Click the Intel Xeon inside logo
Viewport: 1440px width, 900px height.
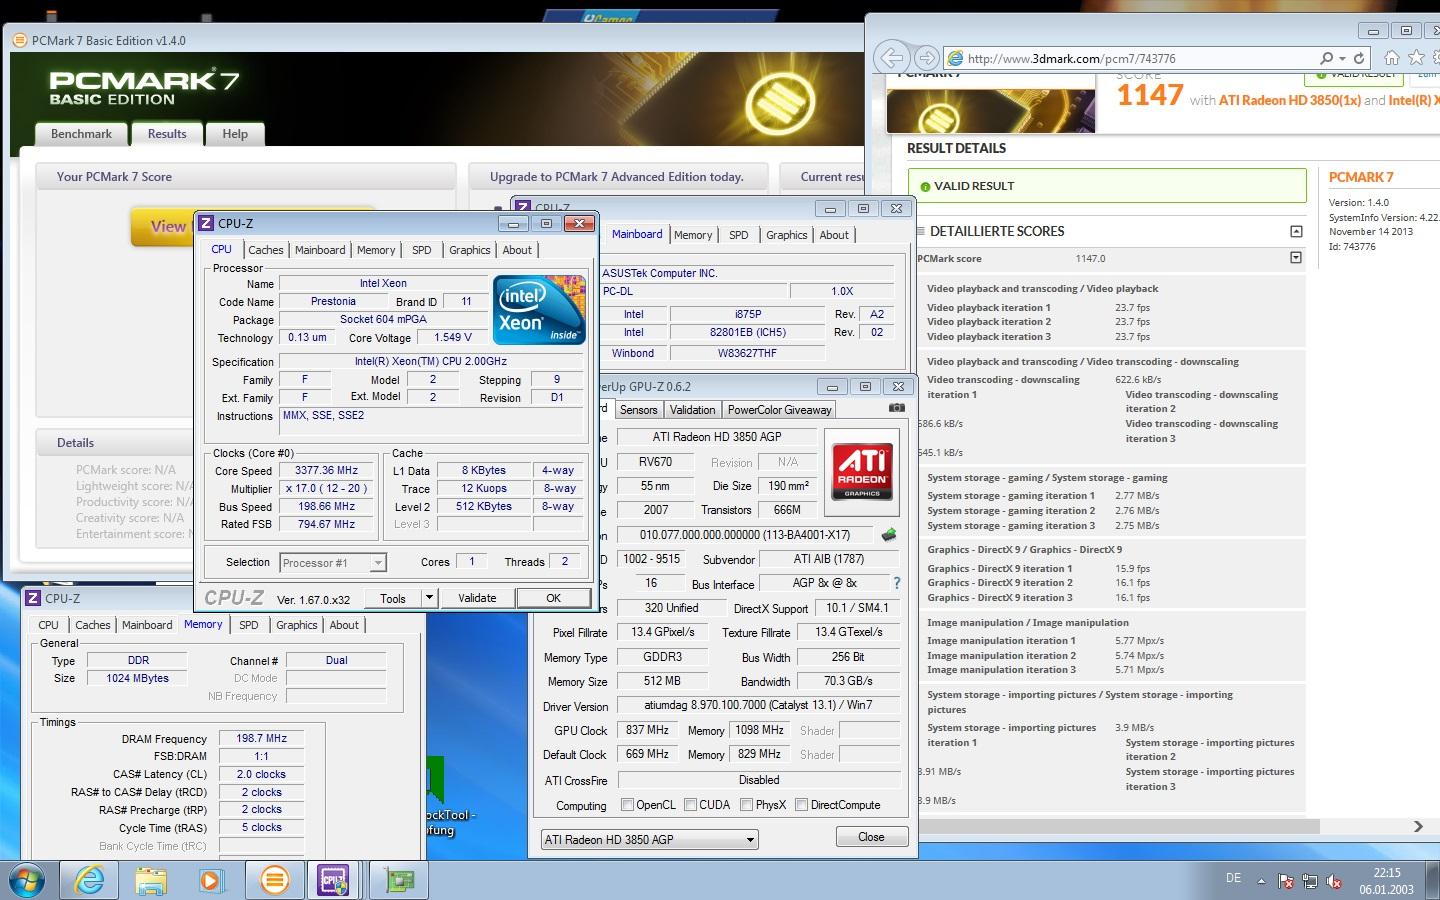pos(539,309)
